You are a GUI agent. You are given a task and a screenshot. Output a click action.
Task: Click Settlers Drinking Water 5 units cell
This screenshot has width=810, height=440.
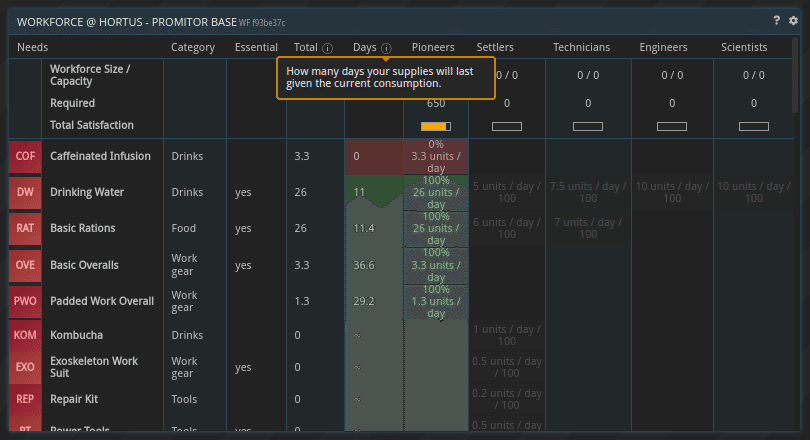(507, 192)
